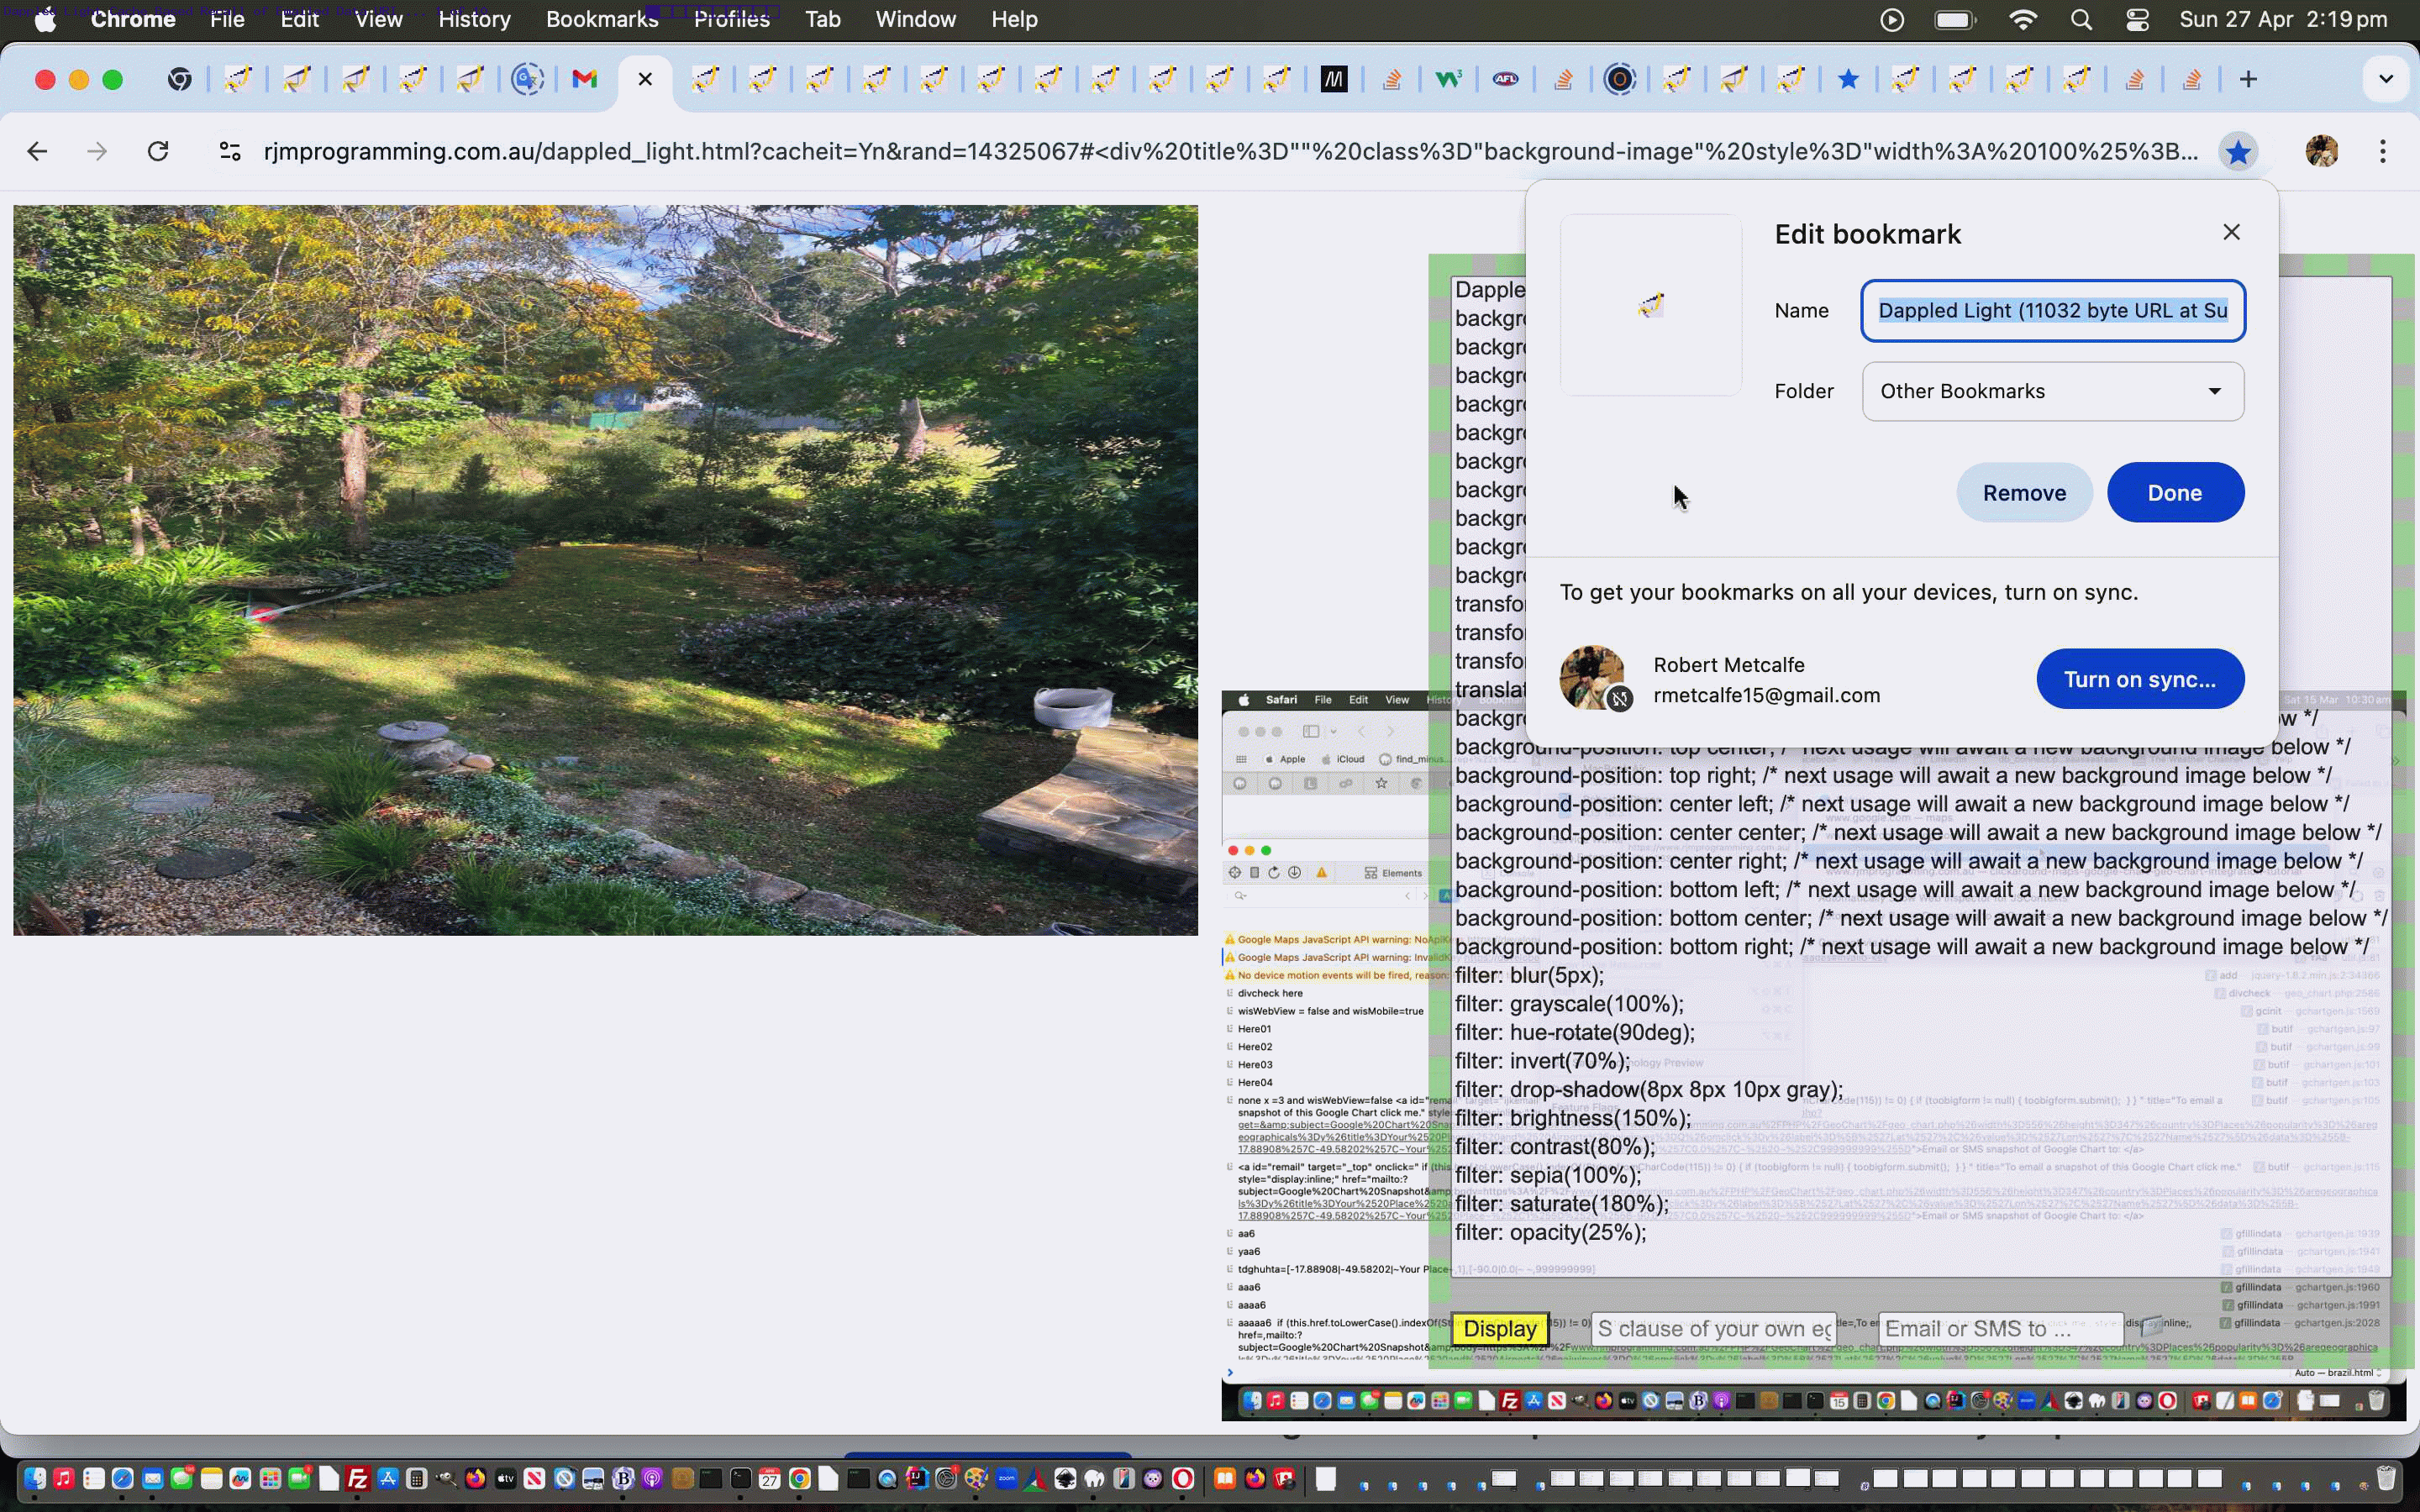Screen dimensions: 2420x1512
Task: Click the Robert Metcalfe account avatar
Action: (1592, 677)
